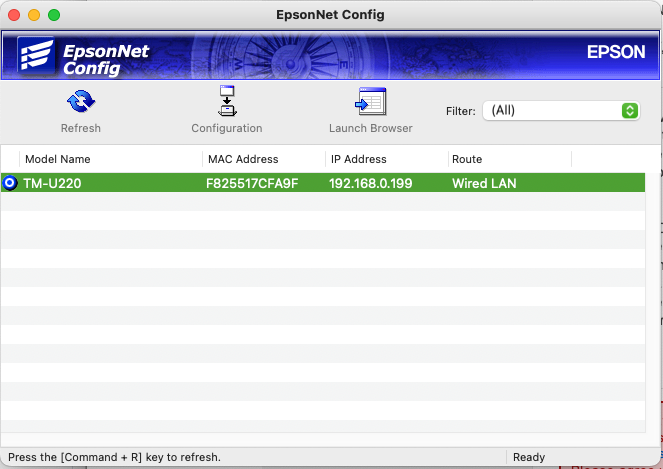663x469 pixels.
Task: Select the TM-U220 printer row
Action: pyautogui.click(x=323, y=183)
